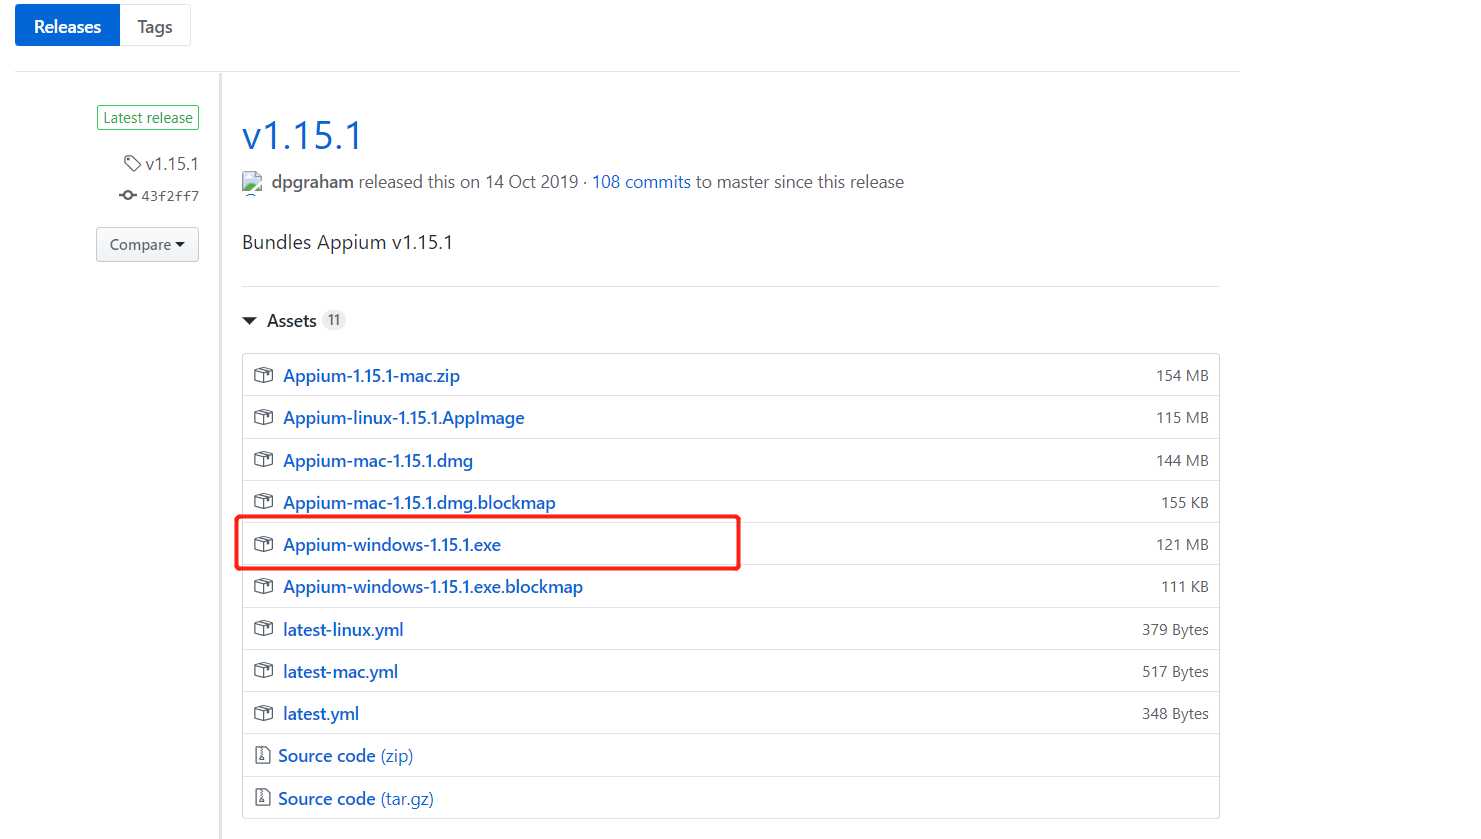Download Appium-1.15.1-mac.zip
Screen dimensions: 1481x839
[371, 376]
